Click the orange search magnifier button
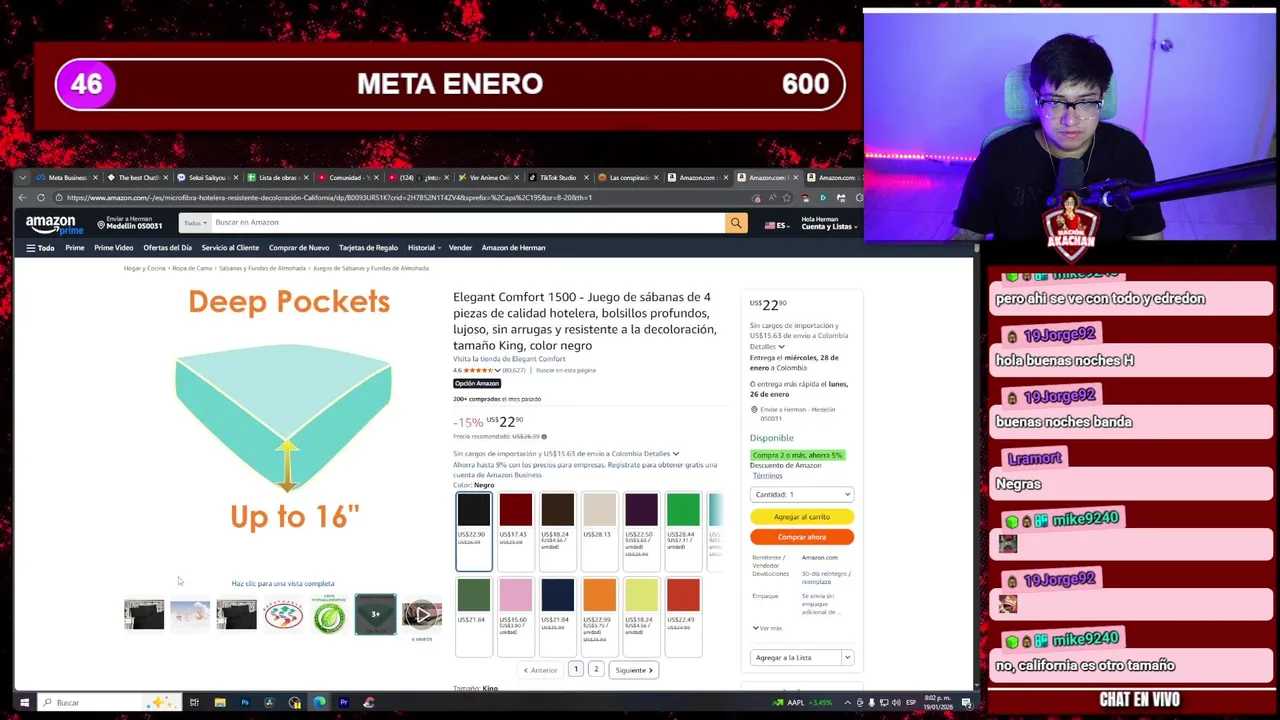This screenshot has height=720, width=1280. (x=736, y=223)
